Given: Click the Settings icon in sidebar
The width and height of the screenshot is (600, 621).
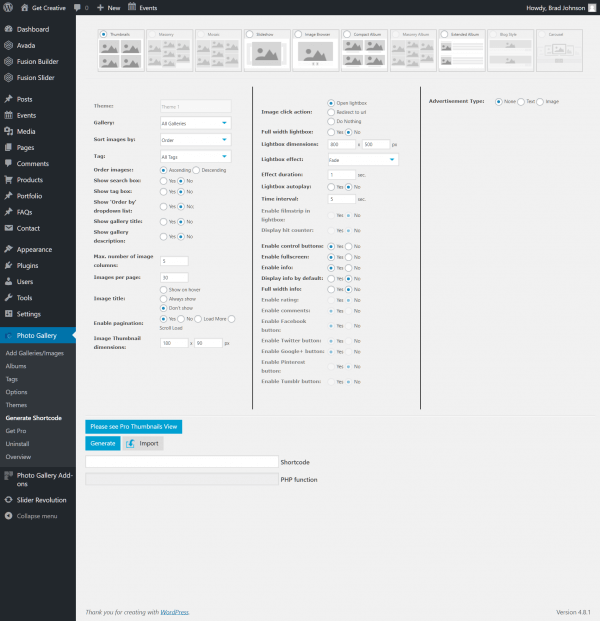Looking at the screenshot, I should click(x=8, y=314).
